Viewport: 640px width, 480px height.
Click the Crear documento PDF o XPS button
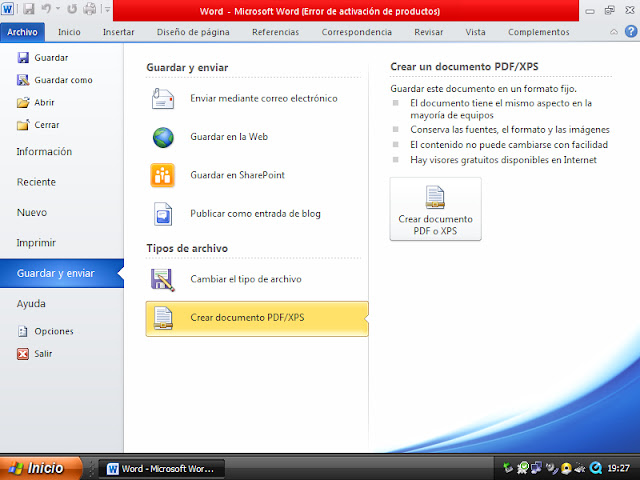435,209
